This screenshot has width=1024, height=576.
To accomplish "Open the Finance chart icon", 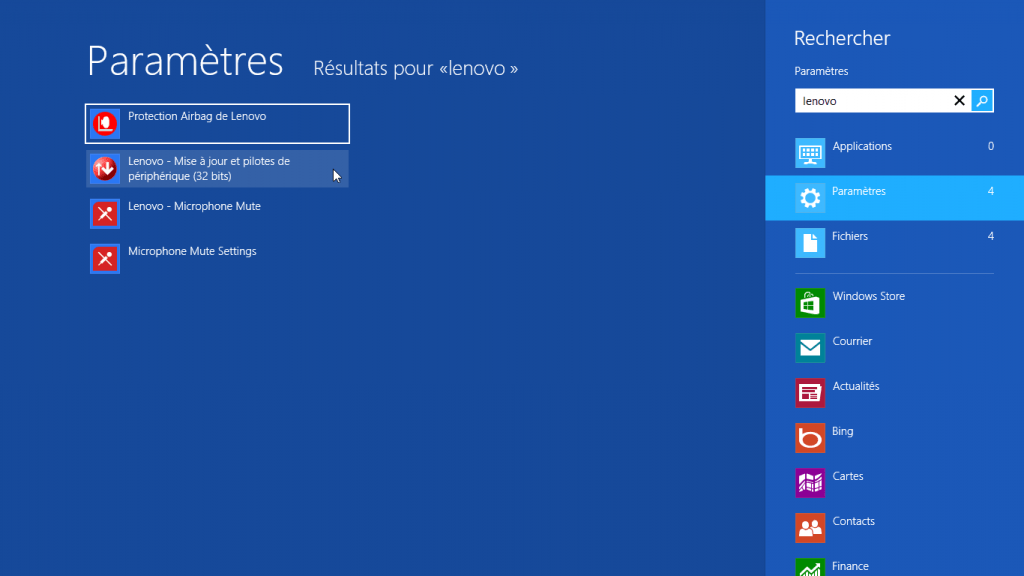I will pos(810,568).
